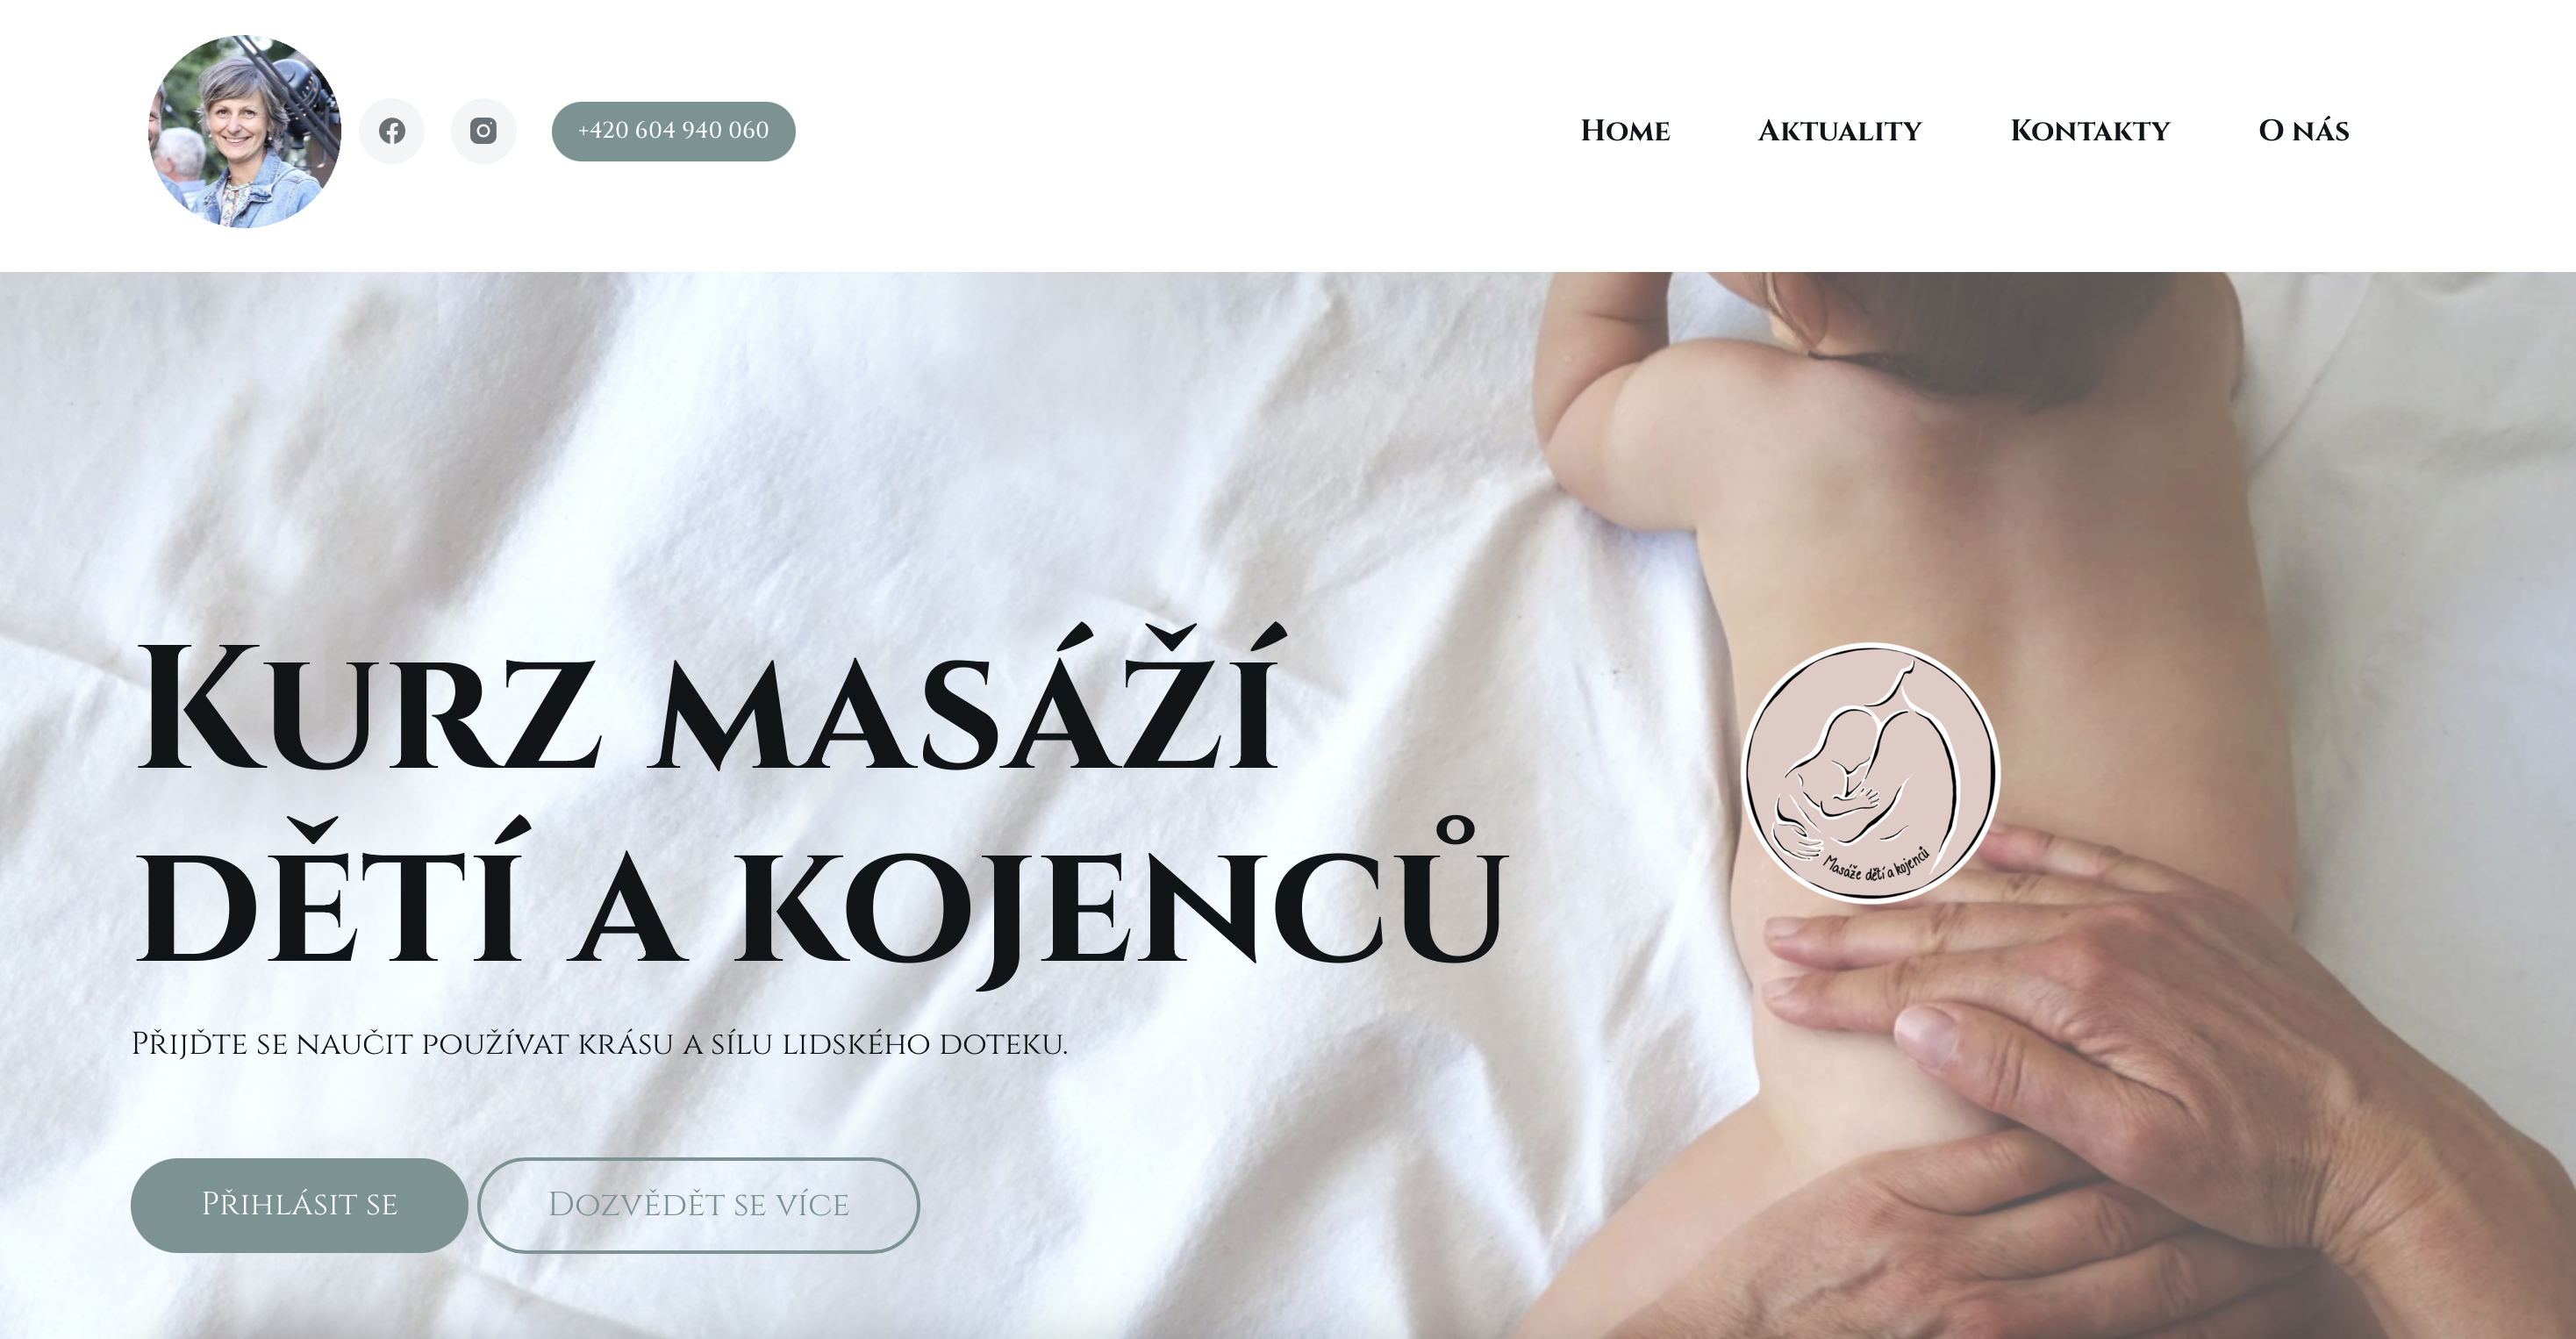The height and width of the screenshot is (1339, 2576).
Task: Click the round woman's portrait photo
Action: click(245, 131)
